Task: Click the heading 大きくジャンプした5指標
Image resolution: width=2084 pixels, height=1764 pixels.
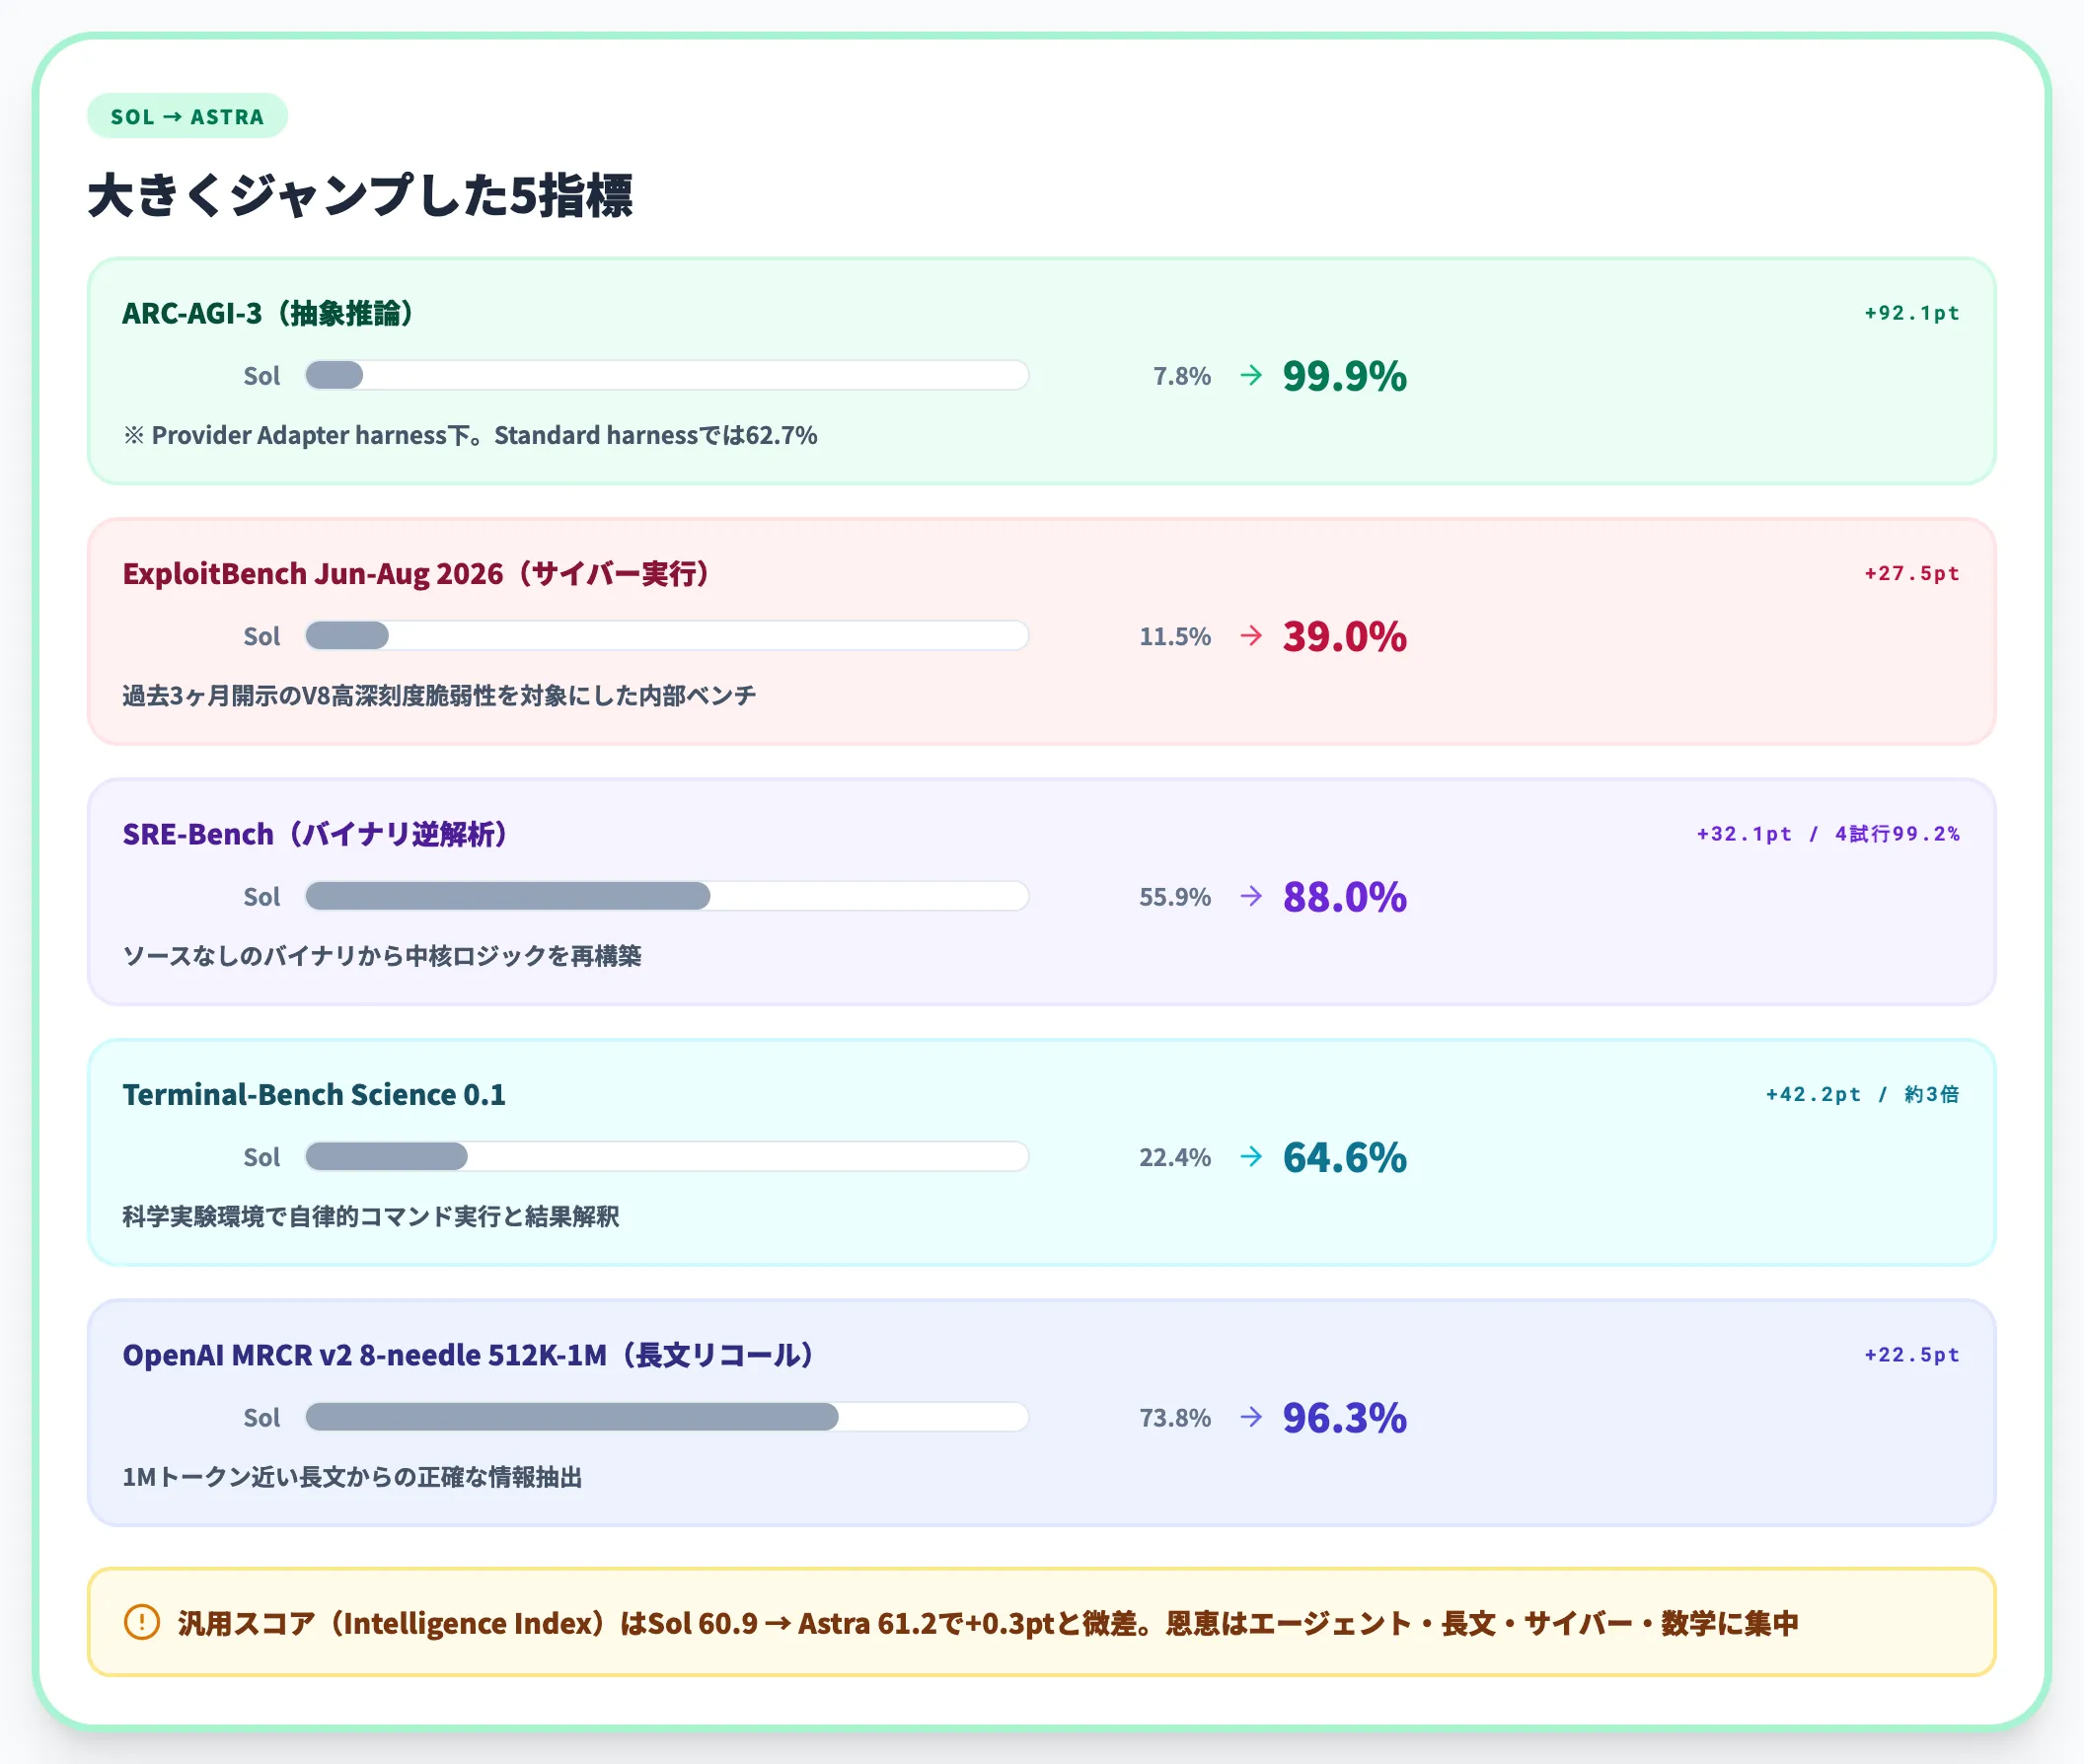Action: tap(360, 195)
